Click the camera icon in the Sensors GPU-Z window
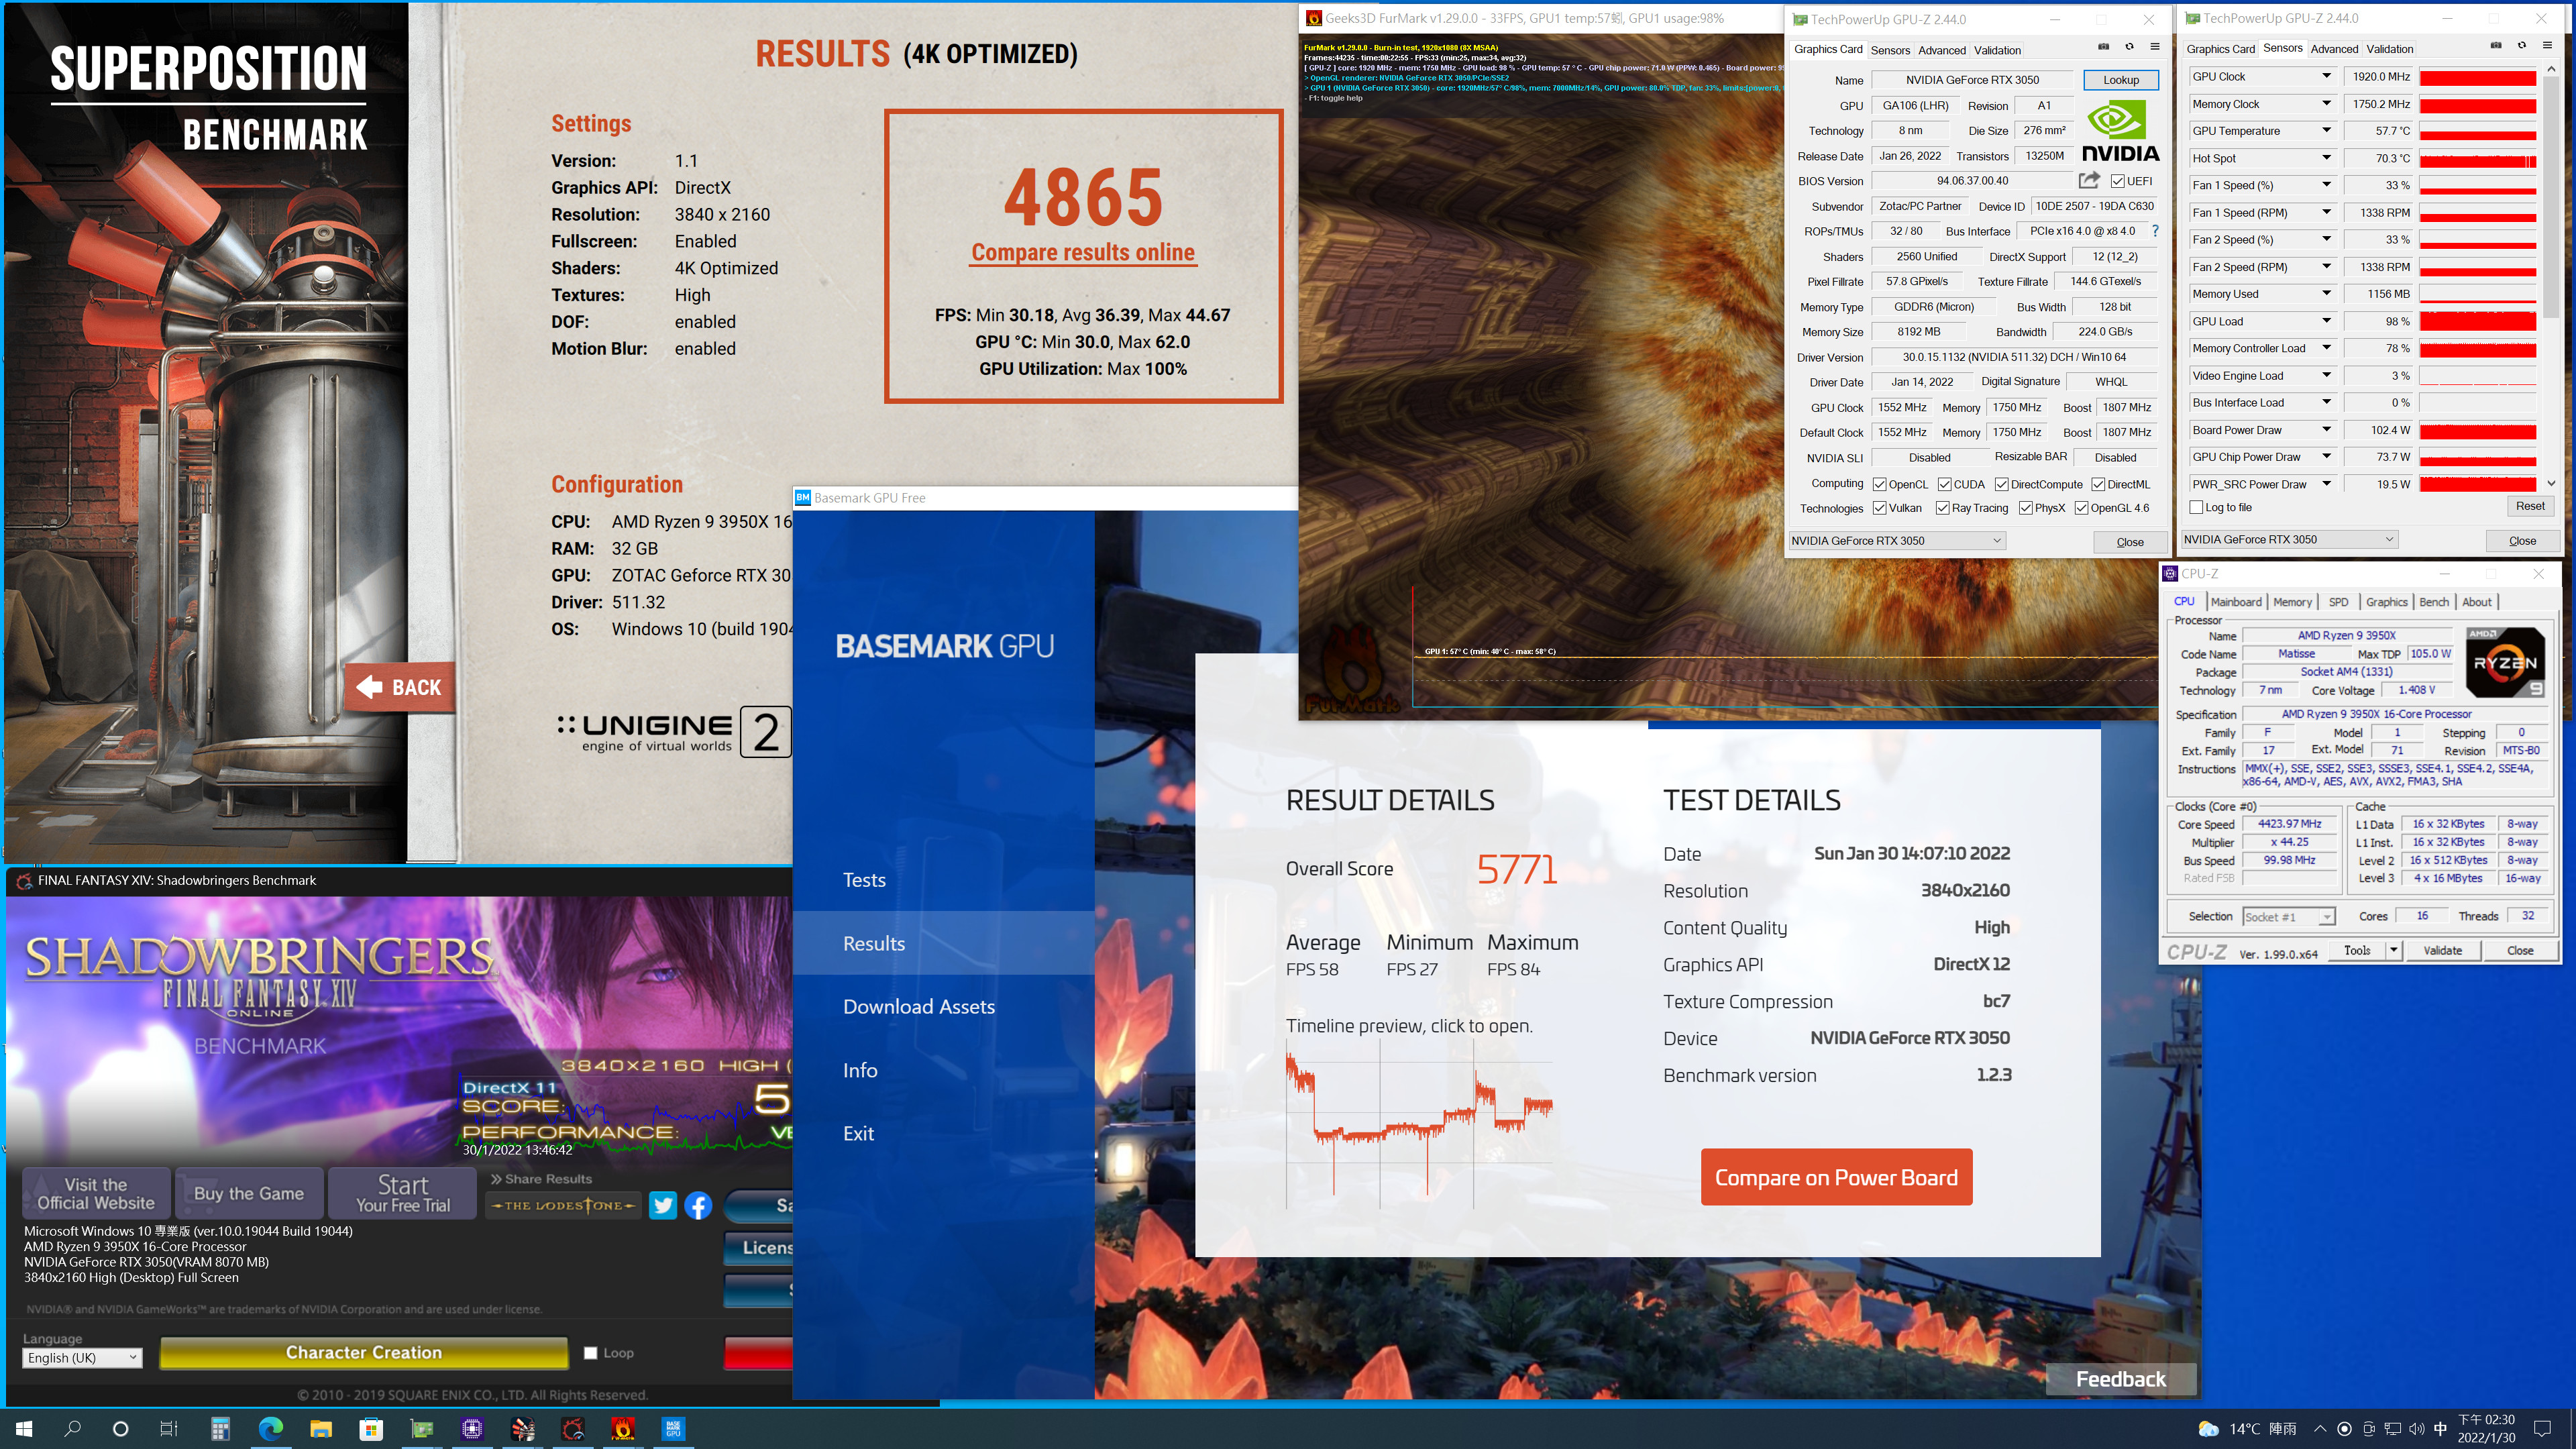 click(2496, 46)
